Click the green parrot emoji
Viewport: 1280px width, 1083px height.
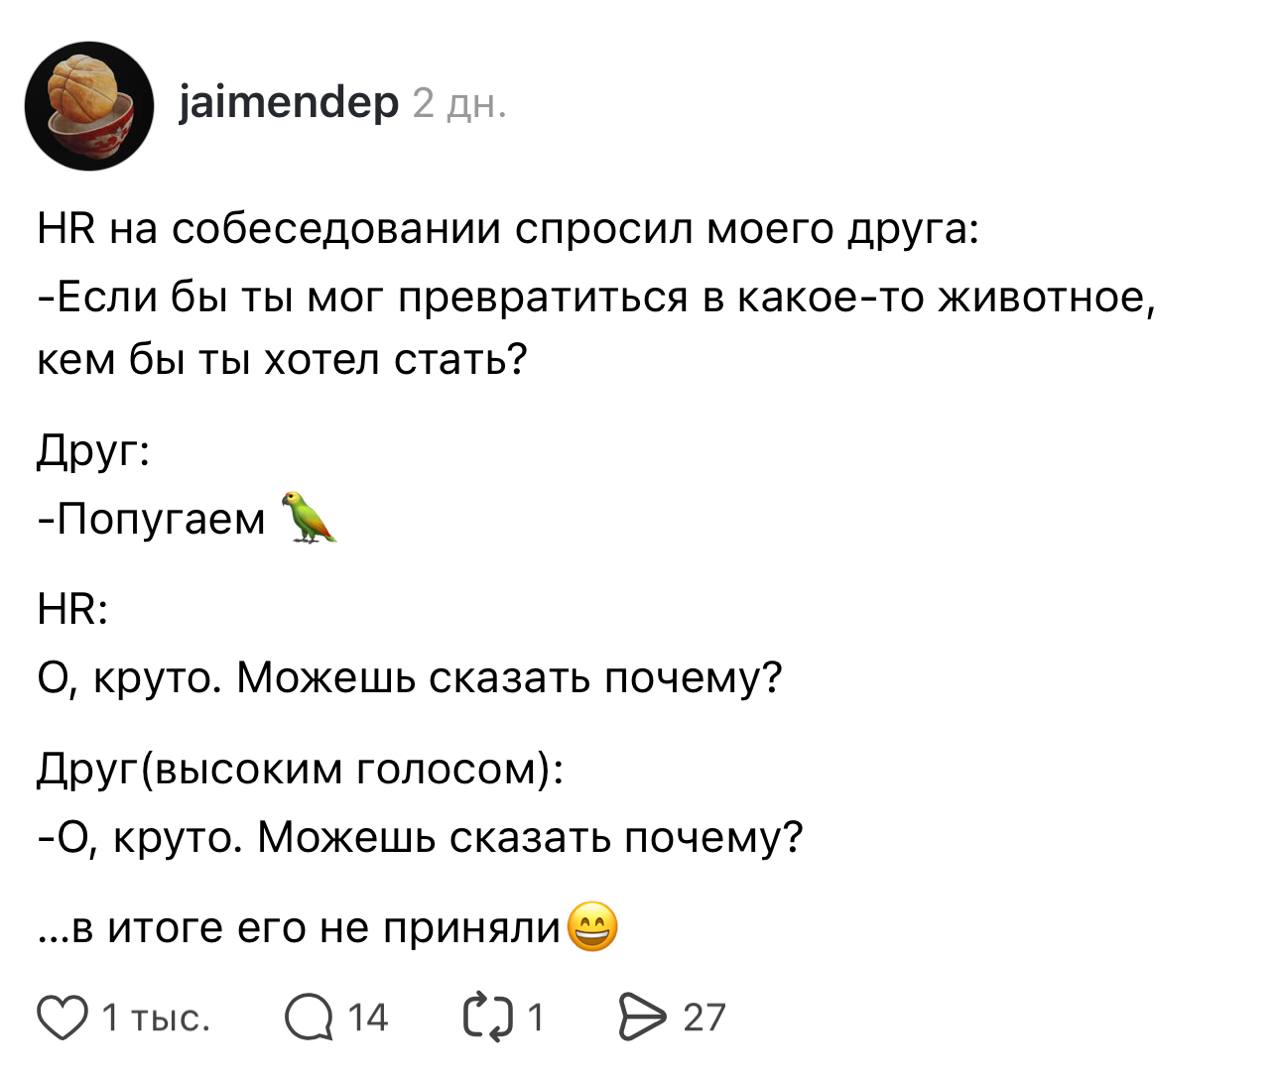[x=309, y=517]
